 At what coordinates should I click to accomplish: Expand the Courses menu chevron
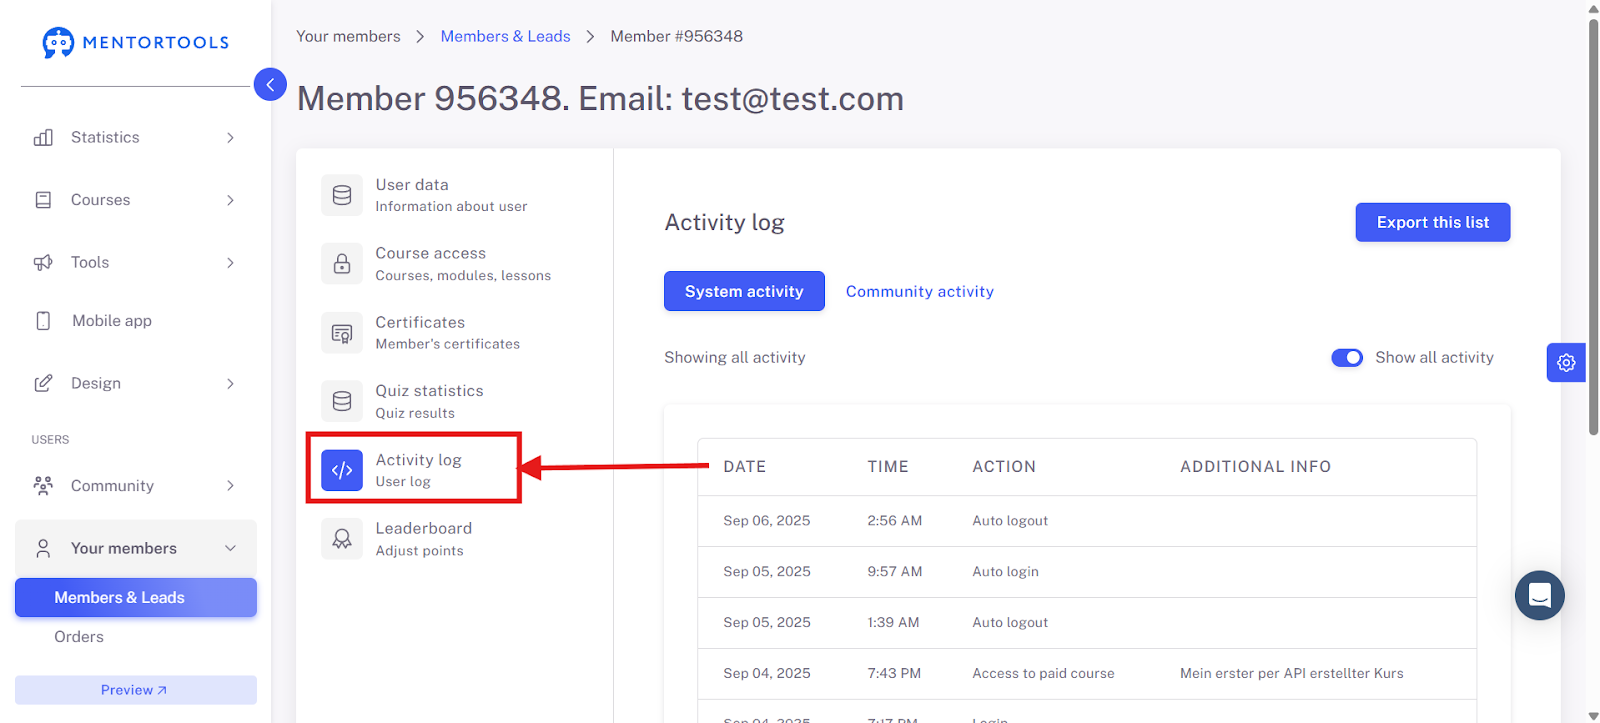click(230, 200)
